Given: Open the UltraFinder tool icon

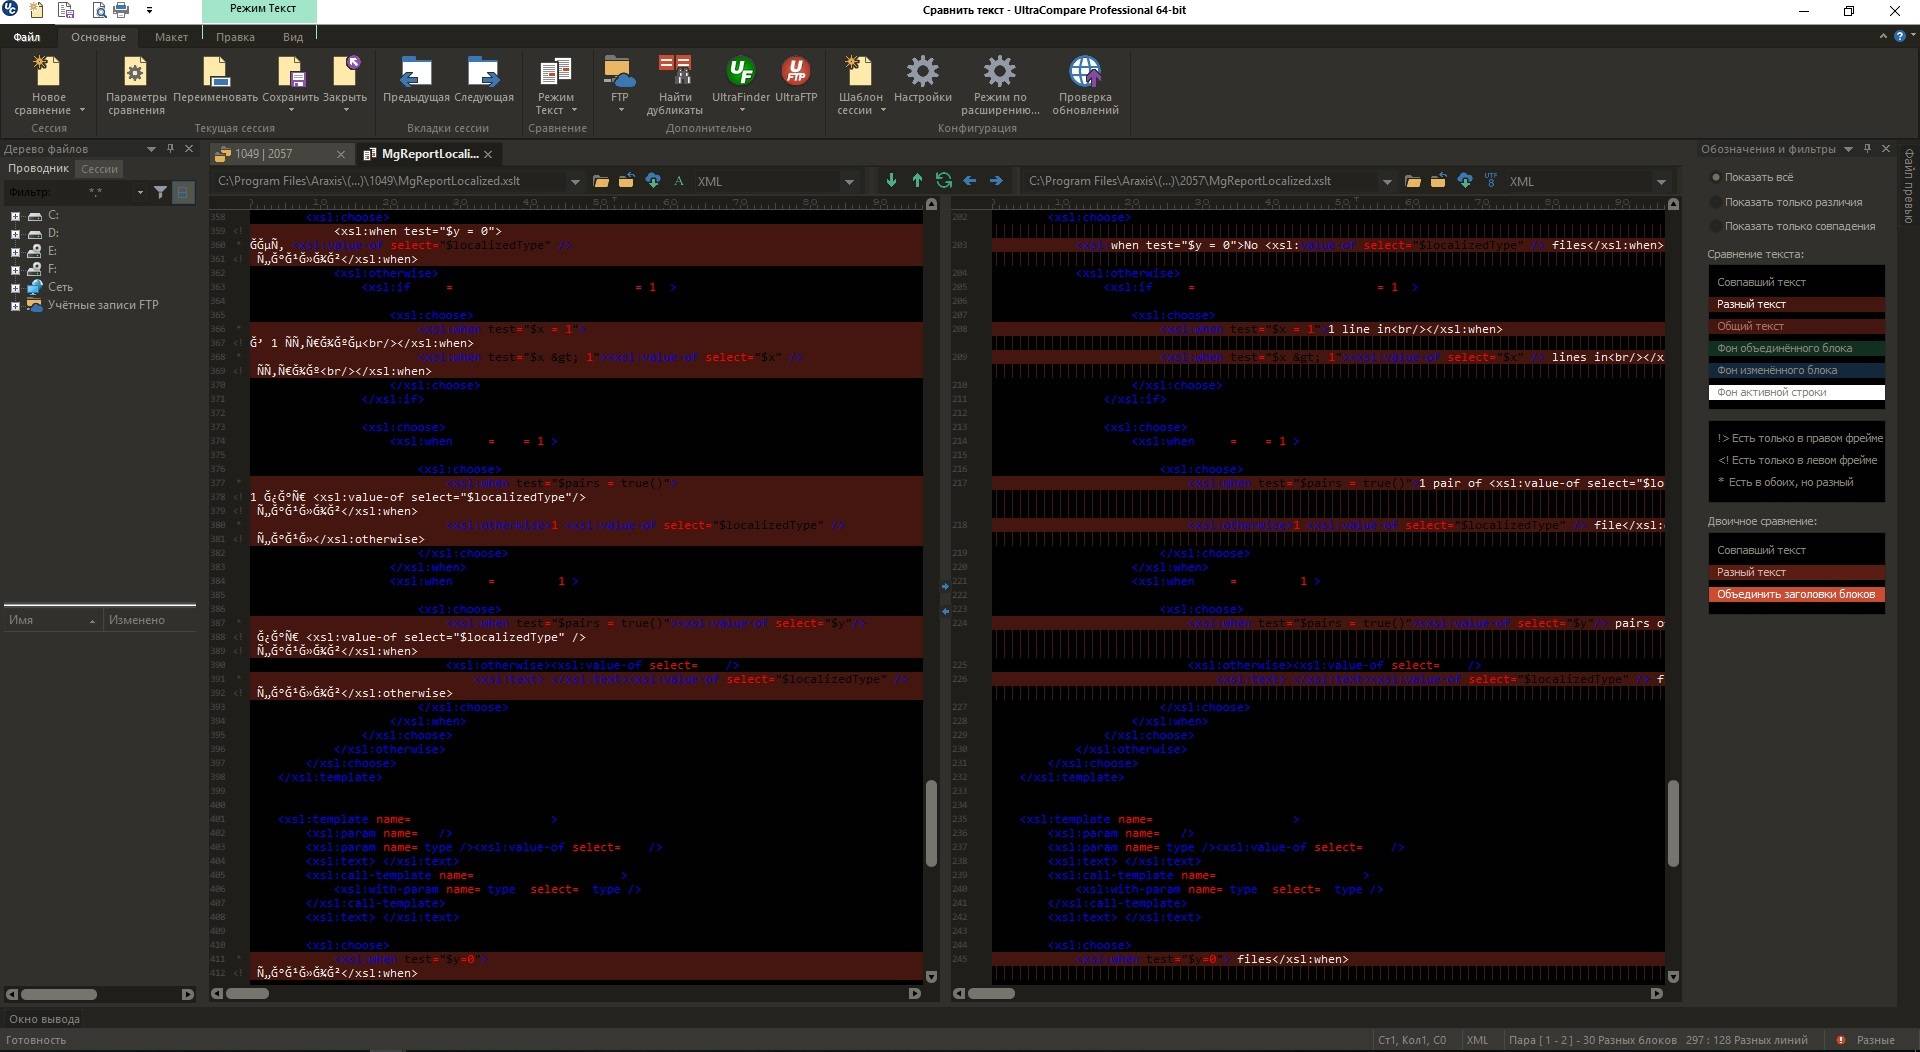Looking at the screenshot, I should (x=740, y=72).
